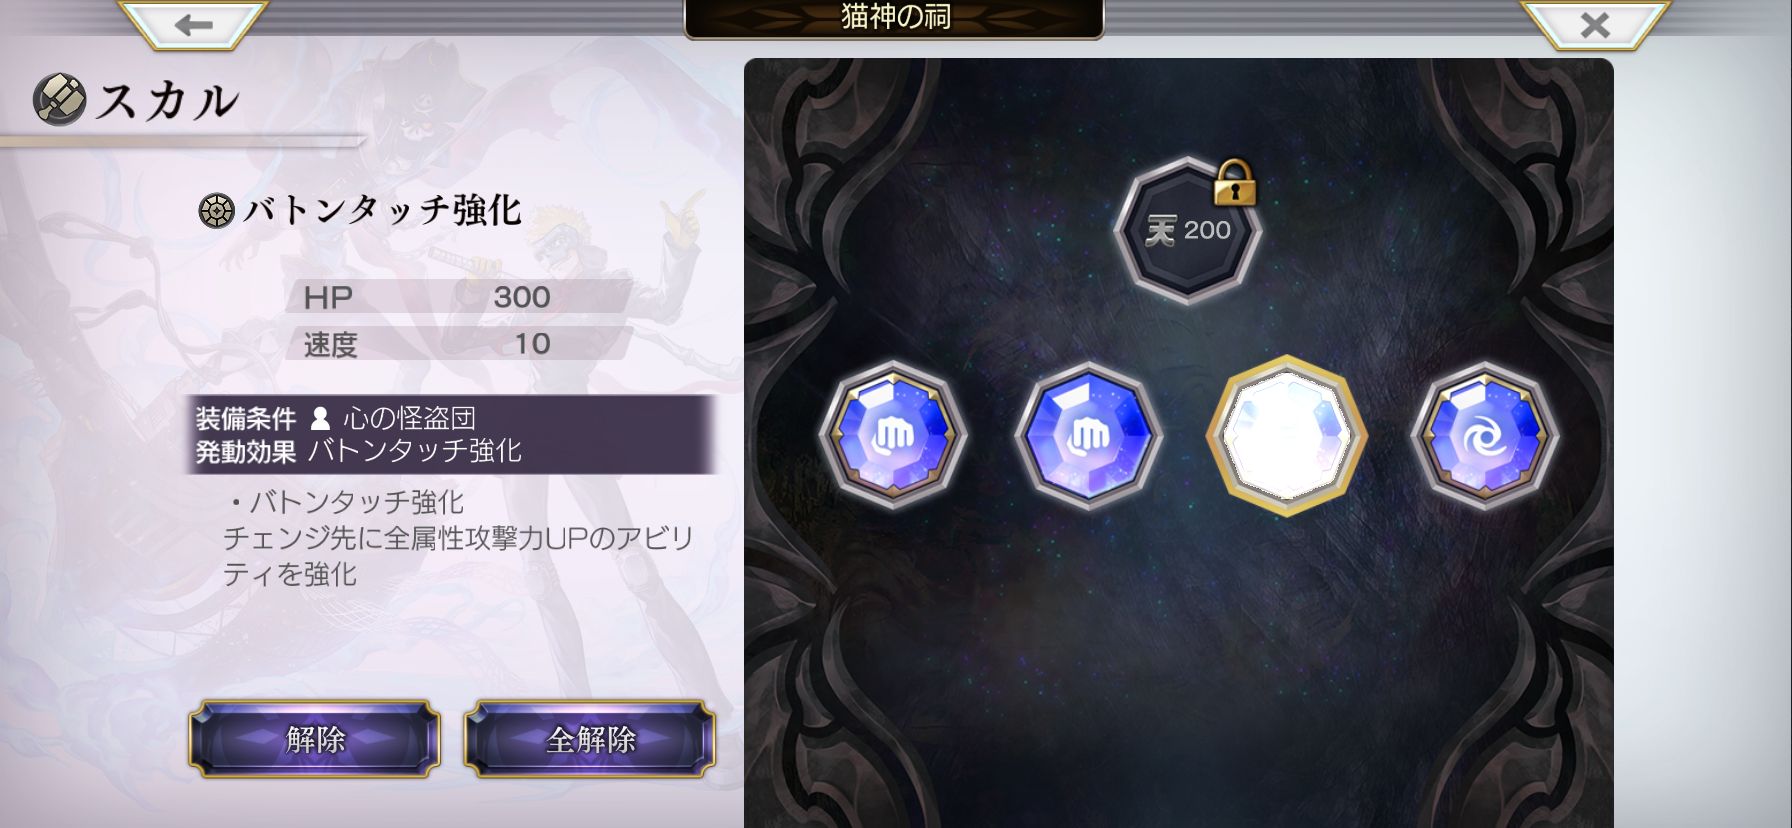Click the person icon beside 心の怪盗団

point(320,418)
